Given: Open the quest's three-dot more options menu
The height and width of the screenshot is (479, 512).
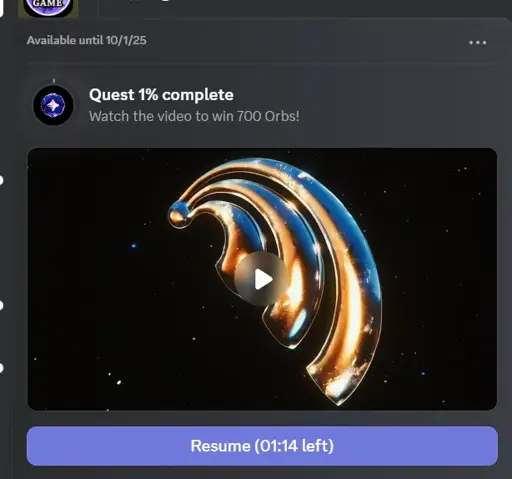Looking at the screenshot, I should 477,43.
